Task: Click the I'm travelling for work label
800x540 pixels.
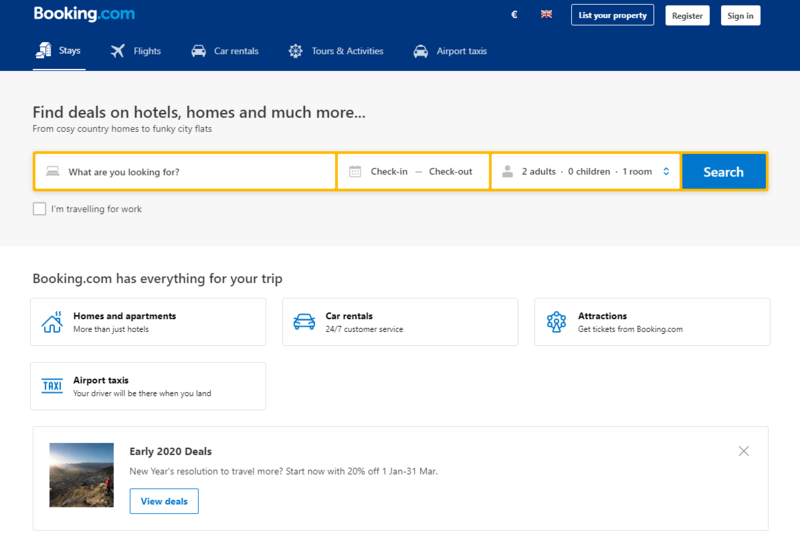Action: tap(96, 209)
